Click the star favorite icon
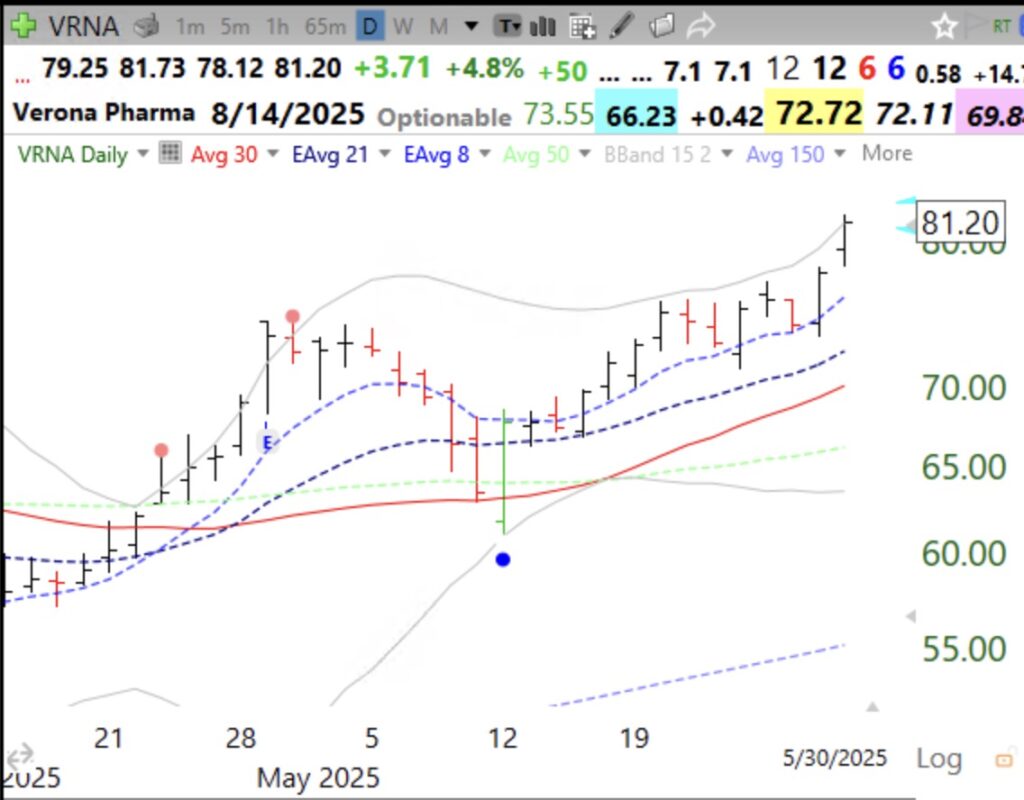1024x800 pixels. pos(944,27)
